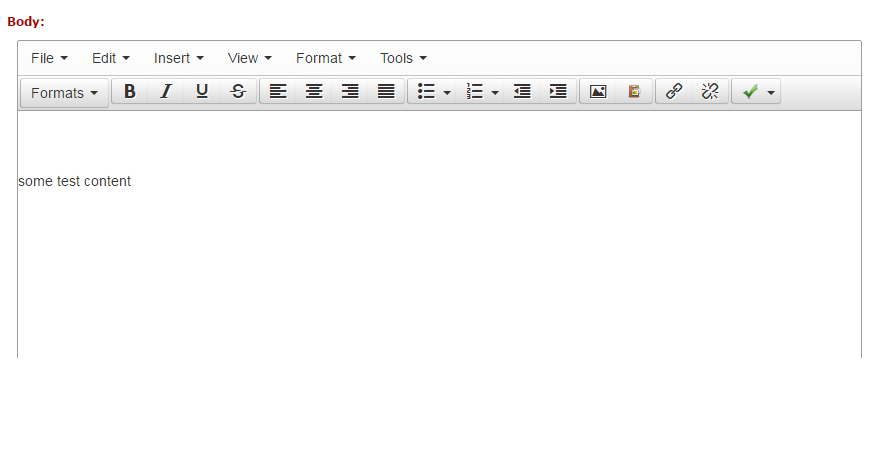Image resolution: width=890 pixels, height=463 pixels.
Task: Open the View menu
Action: pyautogui.click(x=249, y=58)
